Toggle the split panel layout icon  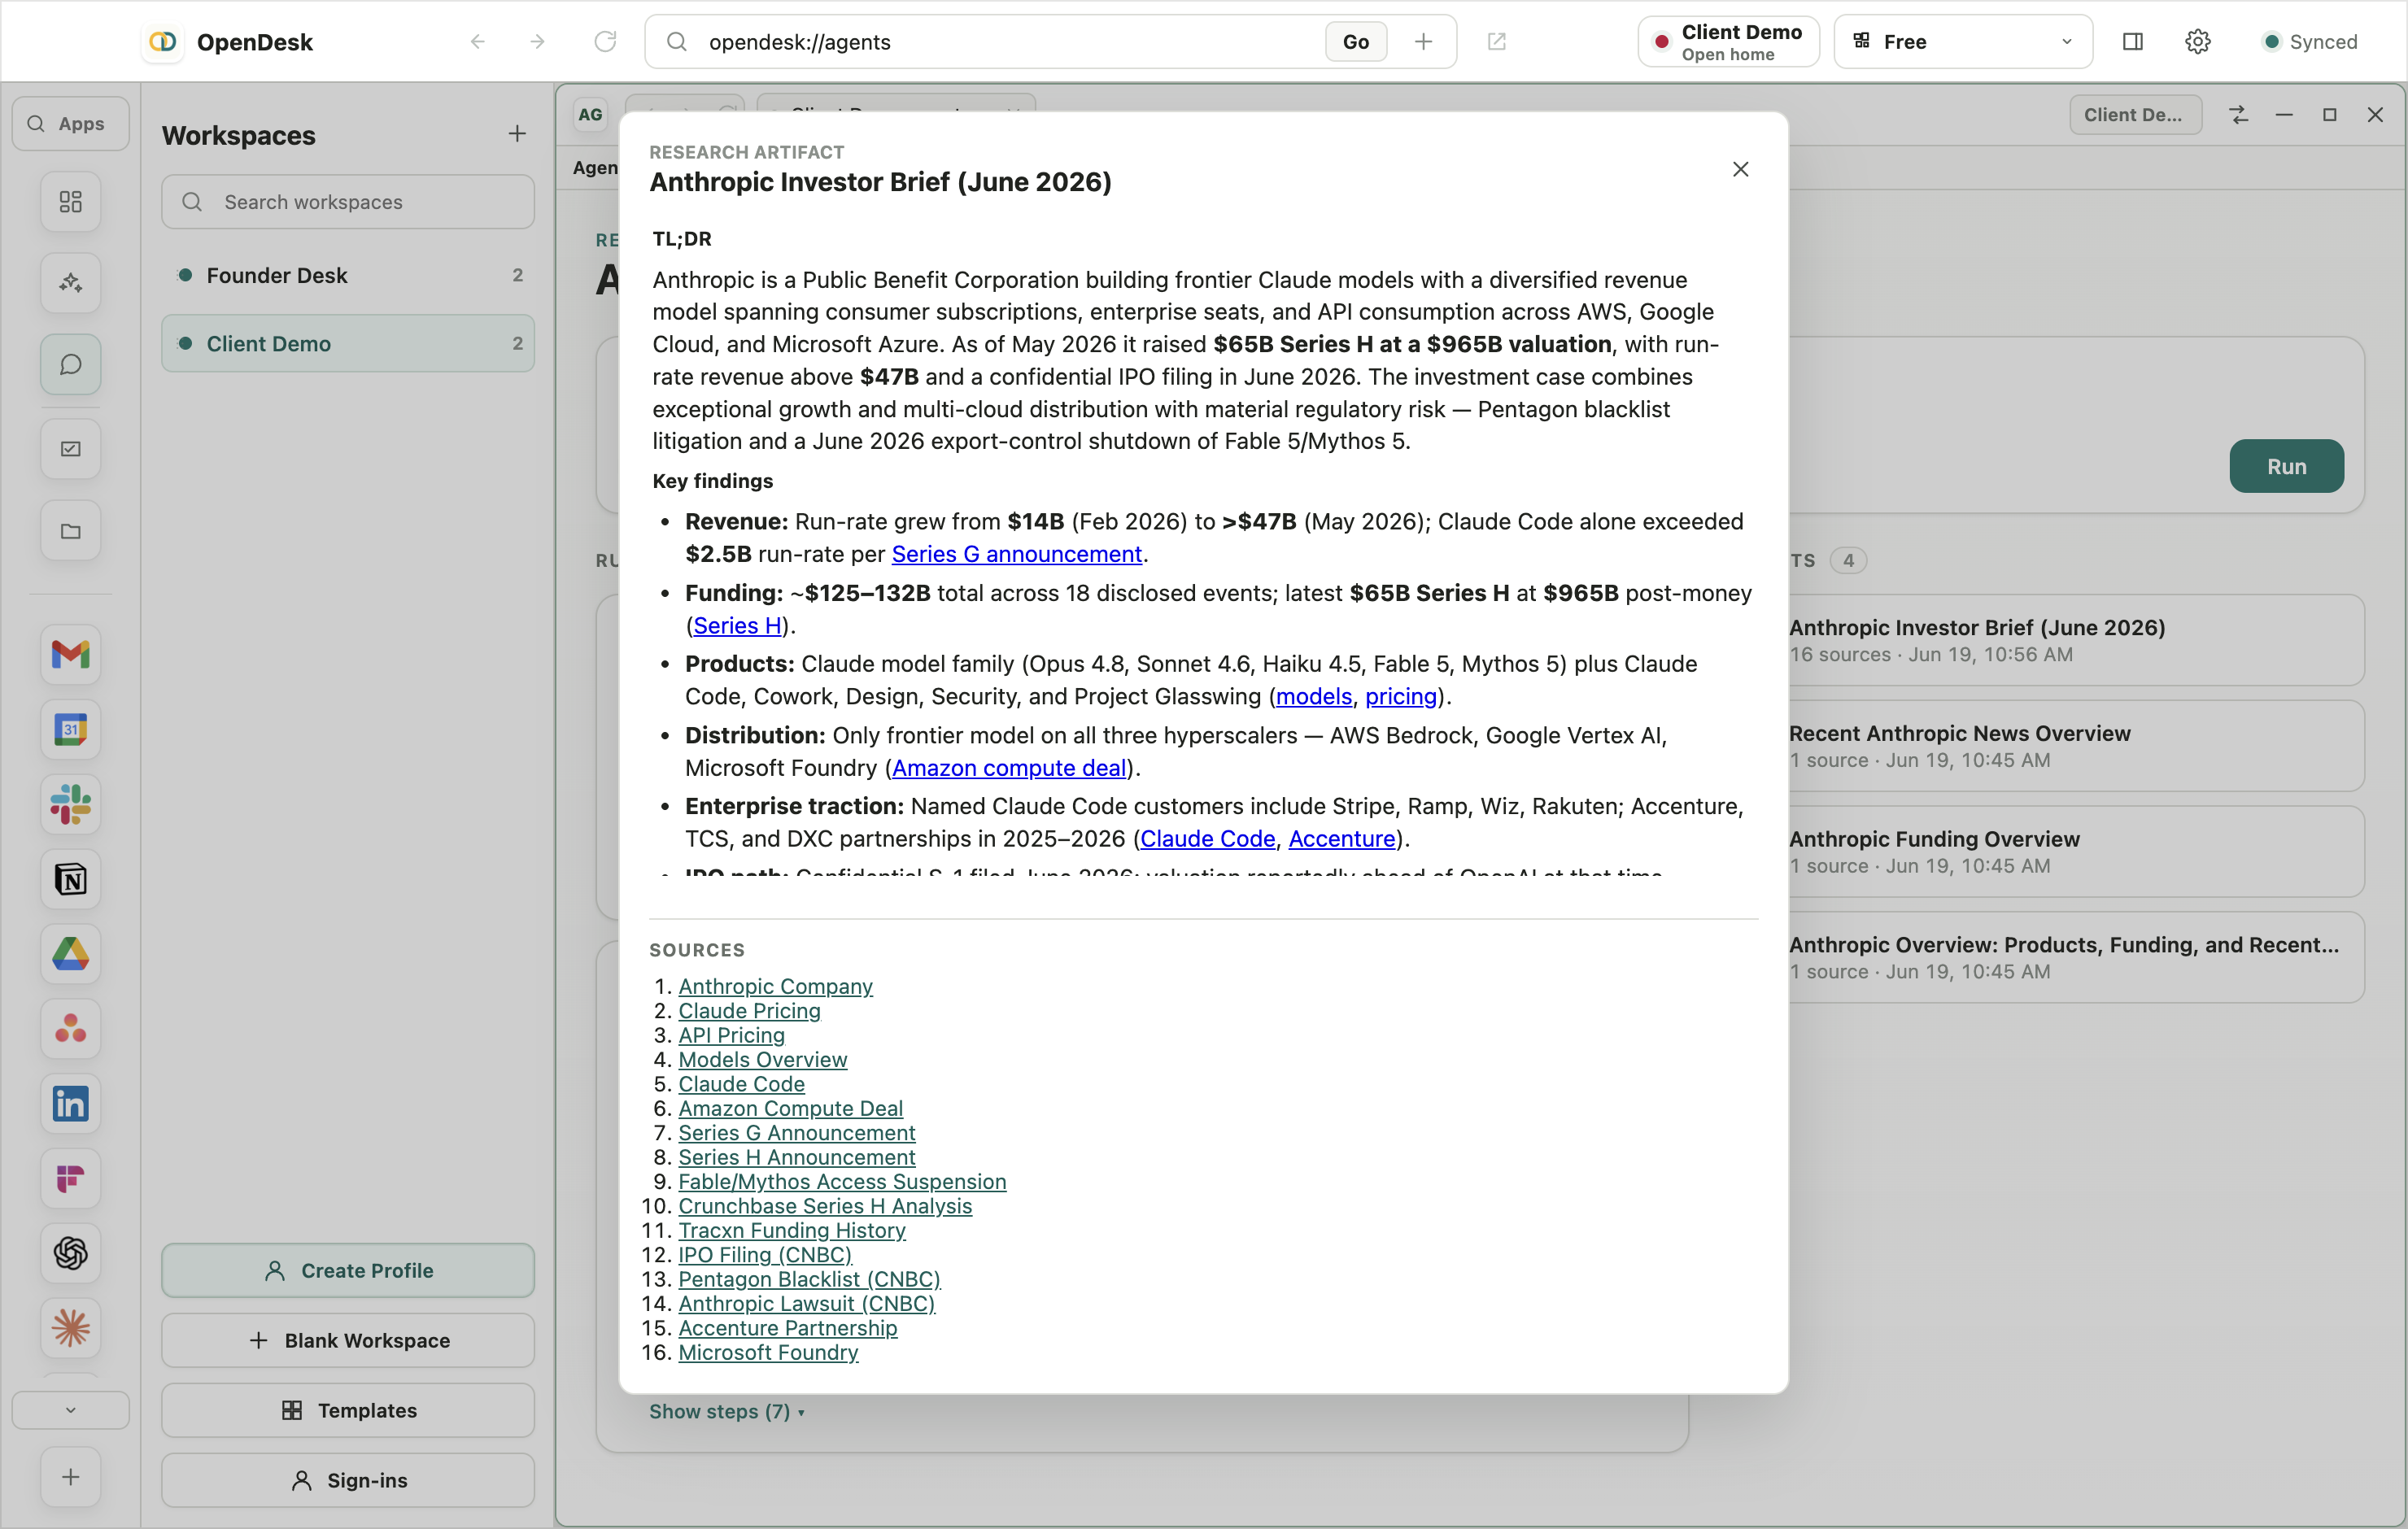tap(2133, 41)
